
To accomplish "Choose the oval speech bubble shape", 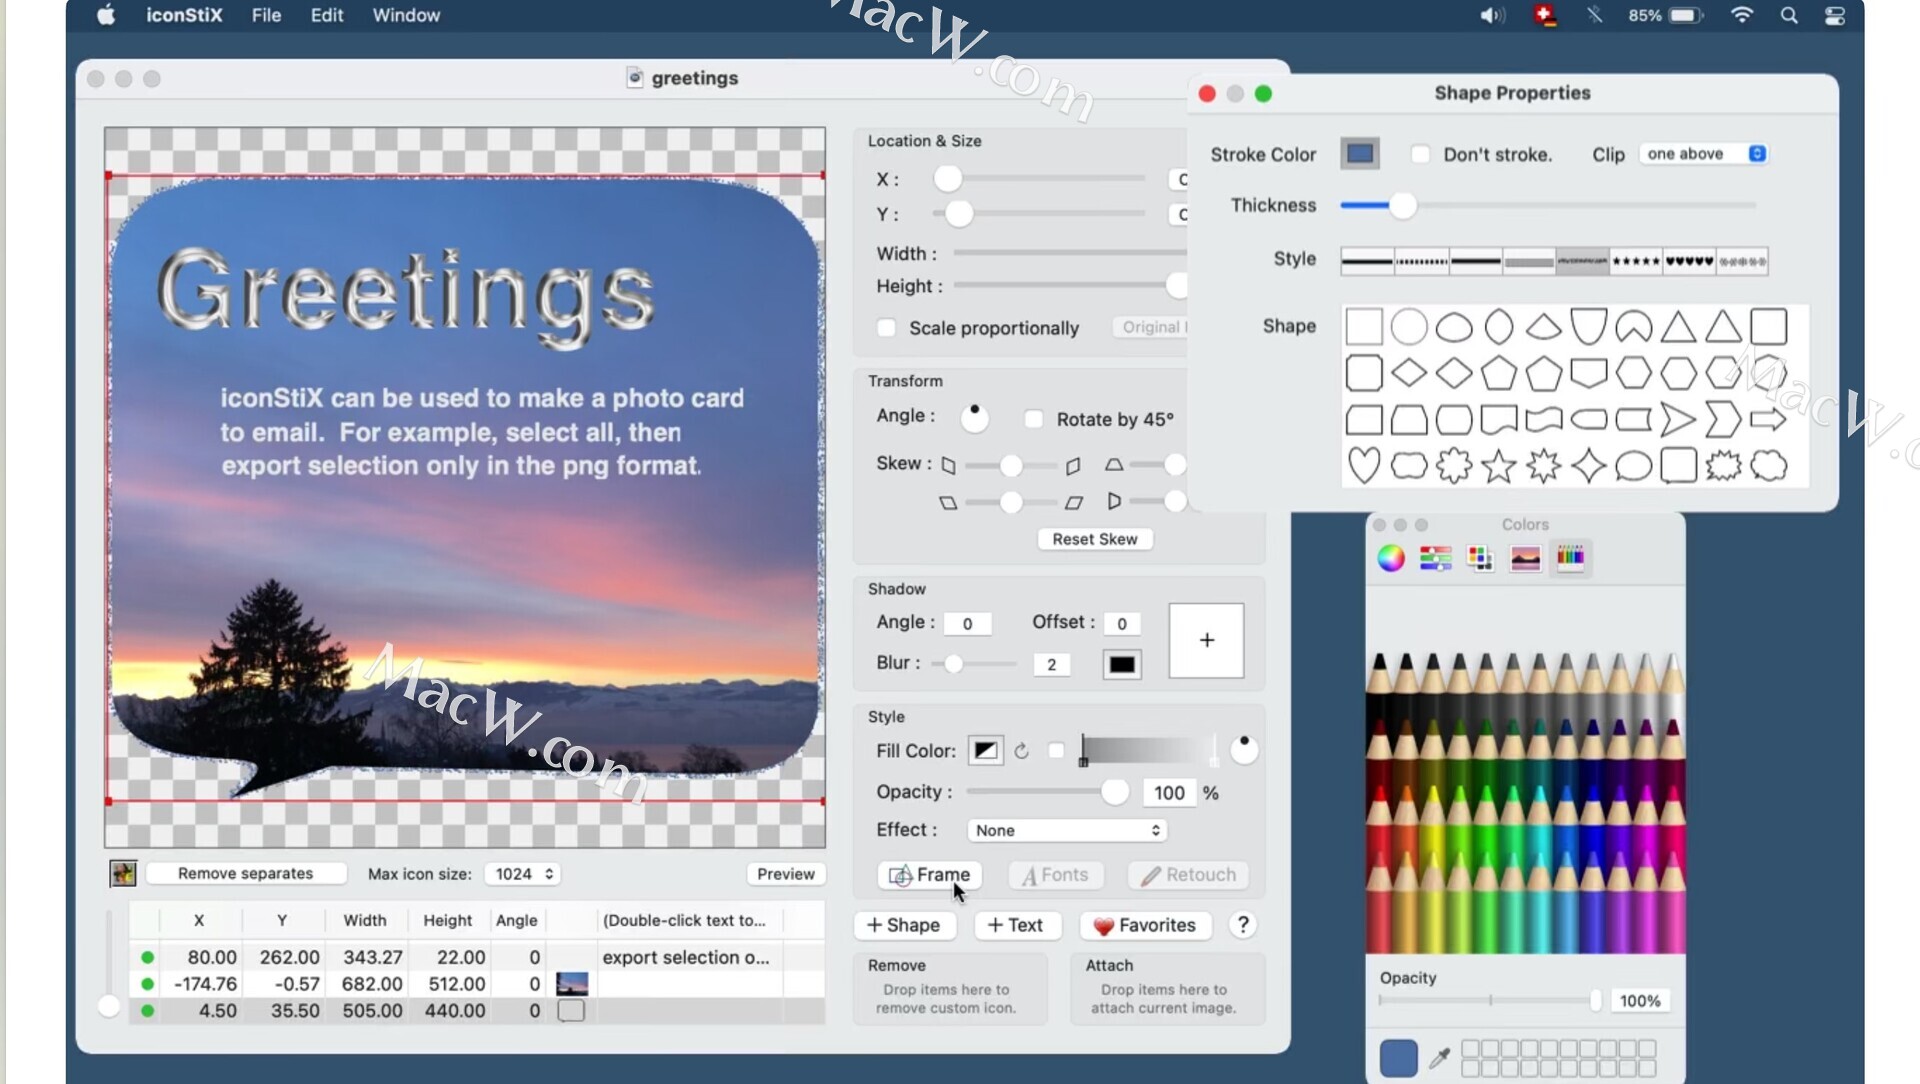I will pyautogui.click(x=1633, y=466).
